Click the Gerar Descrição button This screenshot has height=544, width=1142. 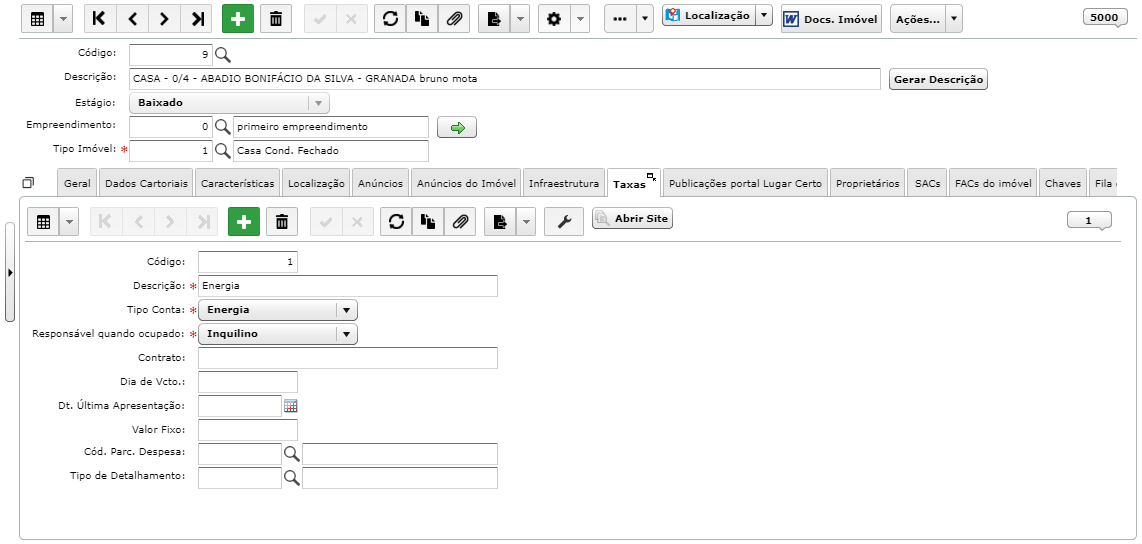pos(938,79)
